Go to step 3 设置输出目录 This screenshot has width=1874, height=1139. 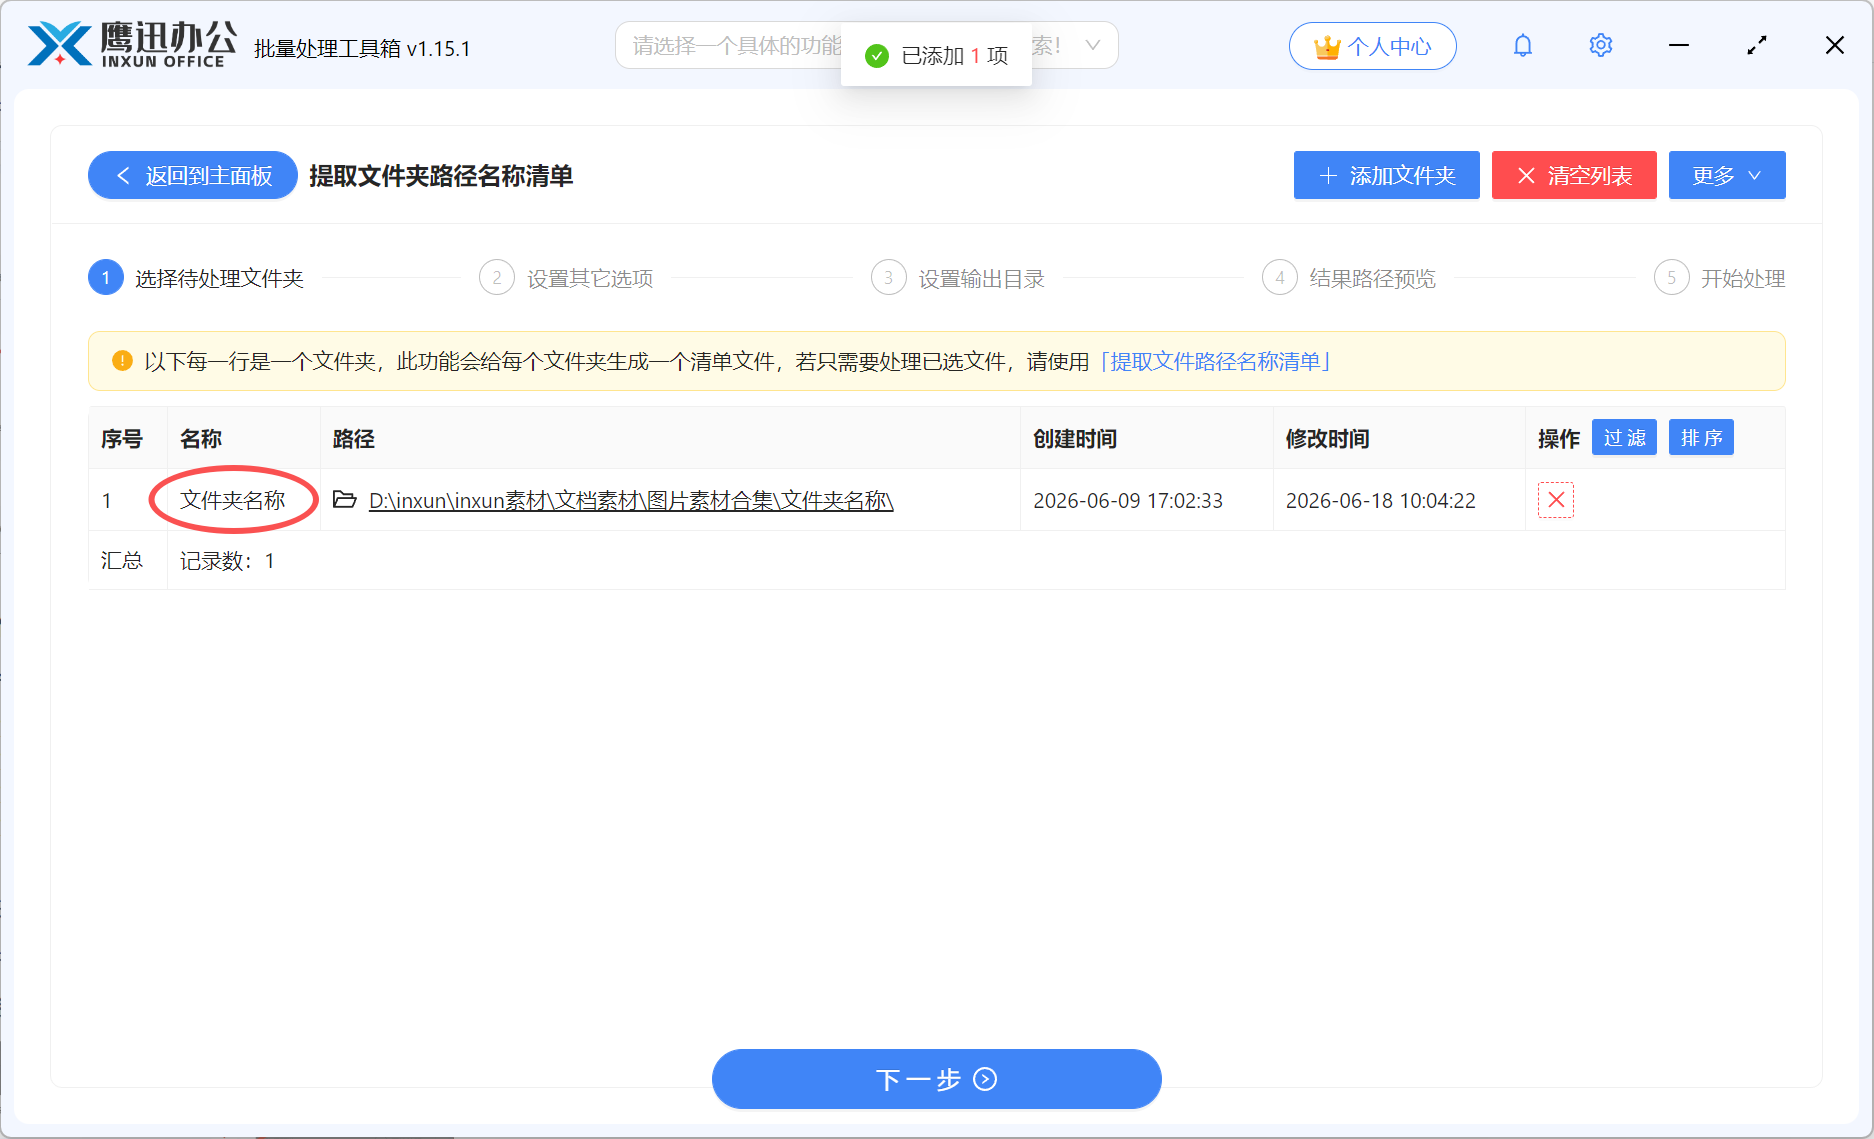coord(958,278)
